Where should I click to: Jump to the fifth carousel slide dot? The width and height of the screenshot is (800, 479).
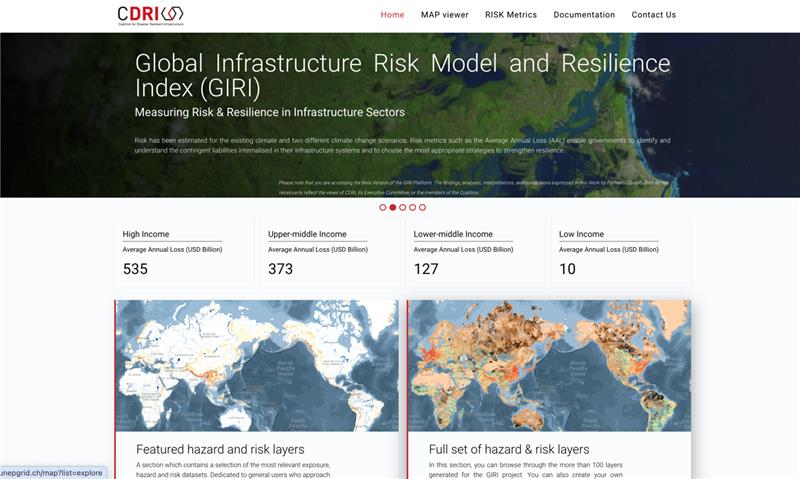point(422,207)
